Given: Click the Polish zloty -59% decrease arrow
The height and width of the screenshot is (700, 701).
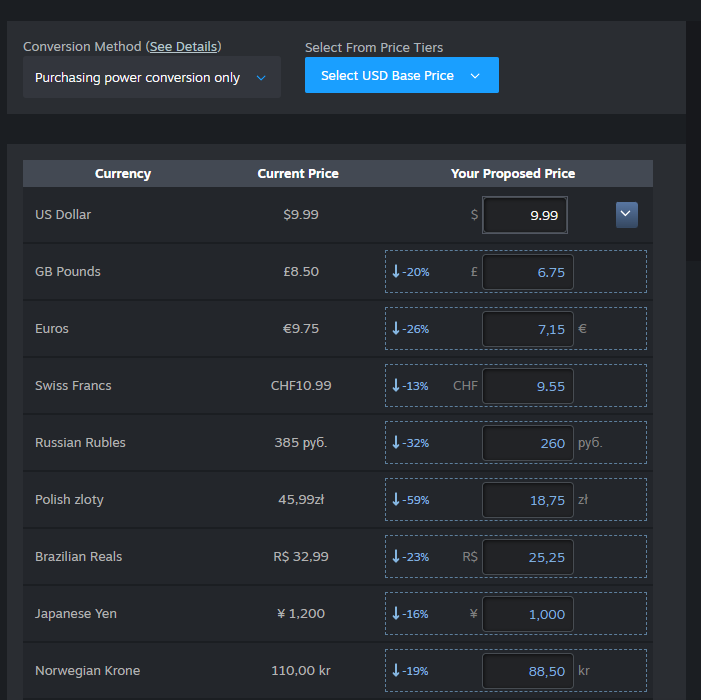Looking at the screenshot, I should coord(396,499).
